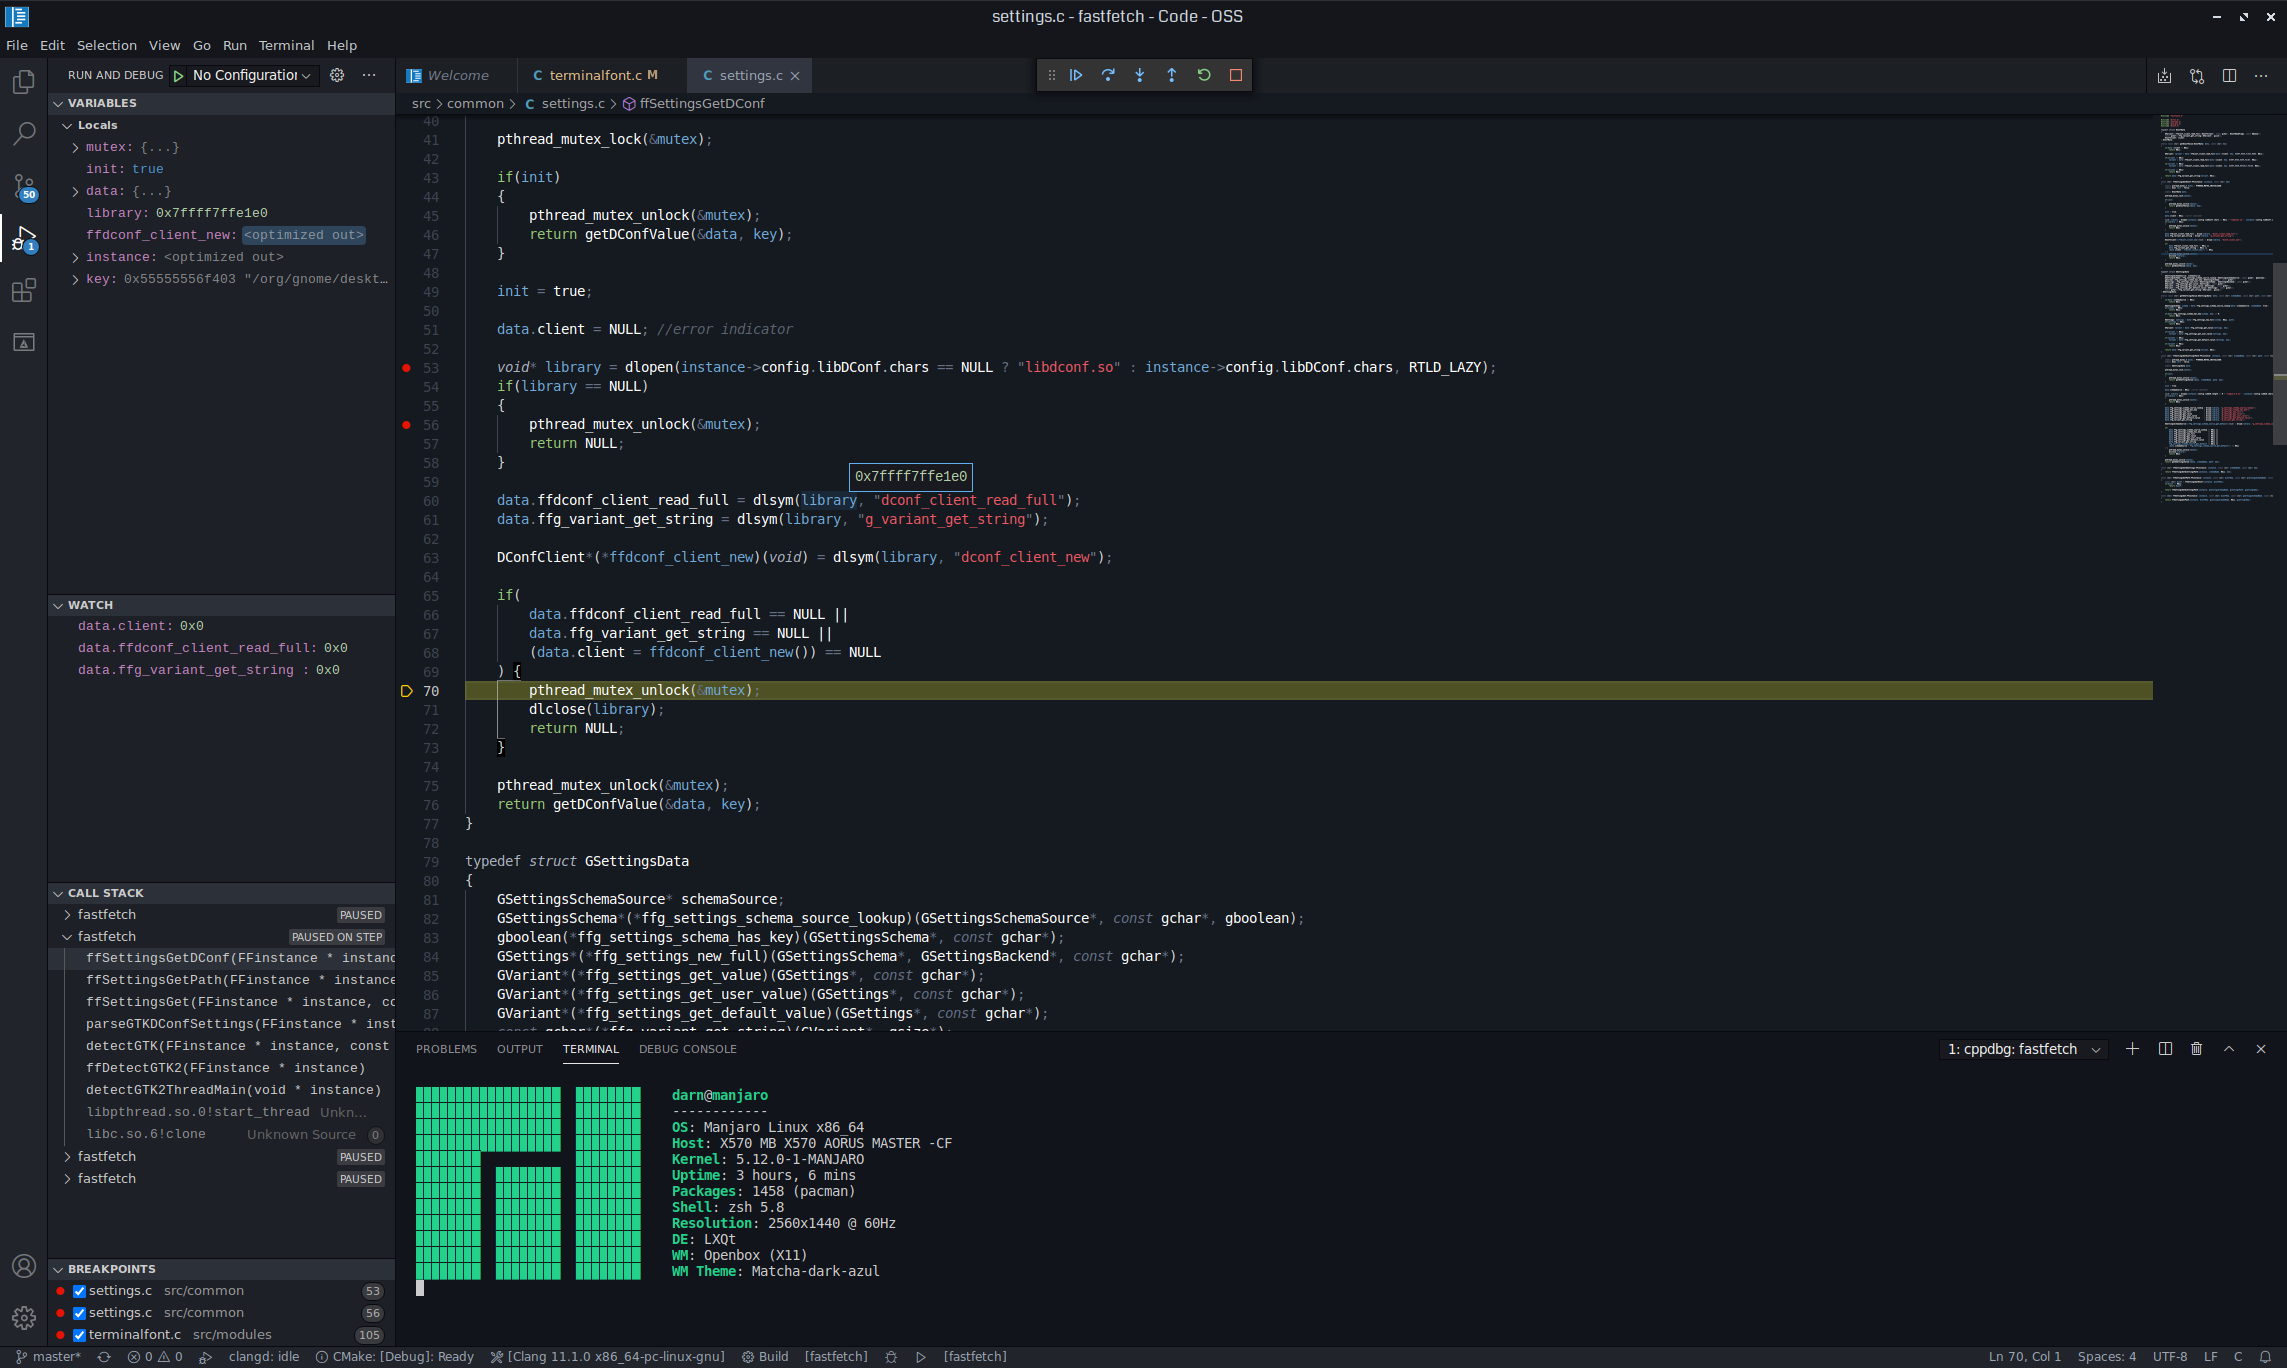Switch to the Debug Console tab
2287x1368 pixels.
pyautogui.click(x=687, y=1049)
